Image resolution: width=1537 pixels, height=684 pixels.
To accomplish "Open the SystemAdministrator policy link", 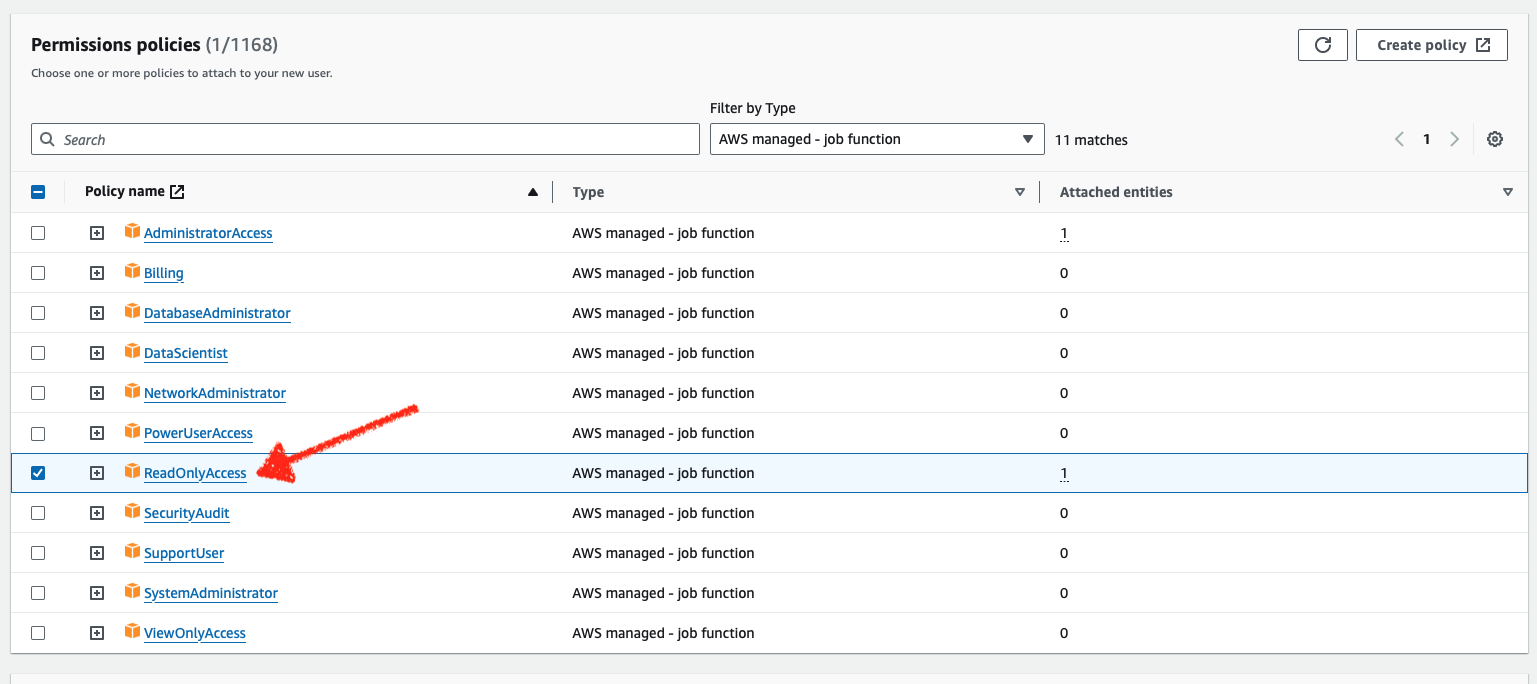I will coord(211,593).
